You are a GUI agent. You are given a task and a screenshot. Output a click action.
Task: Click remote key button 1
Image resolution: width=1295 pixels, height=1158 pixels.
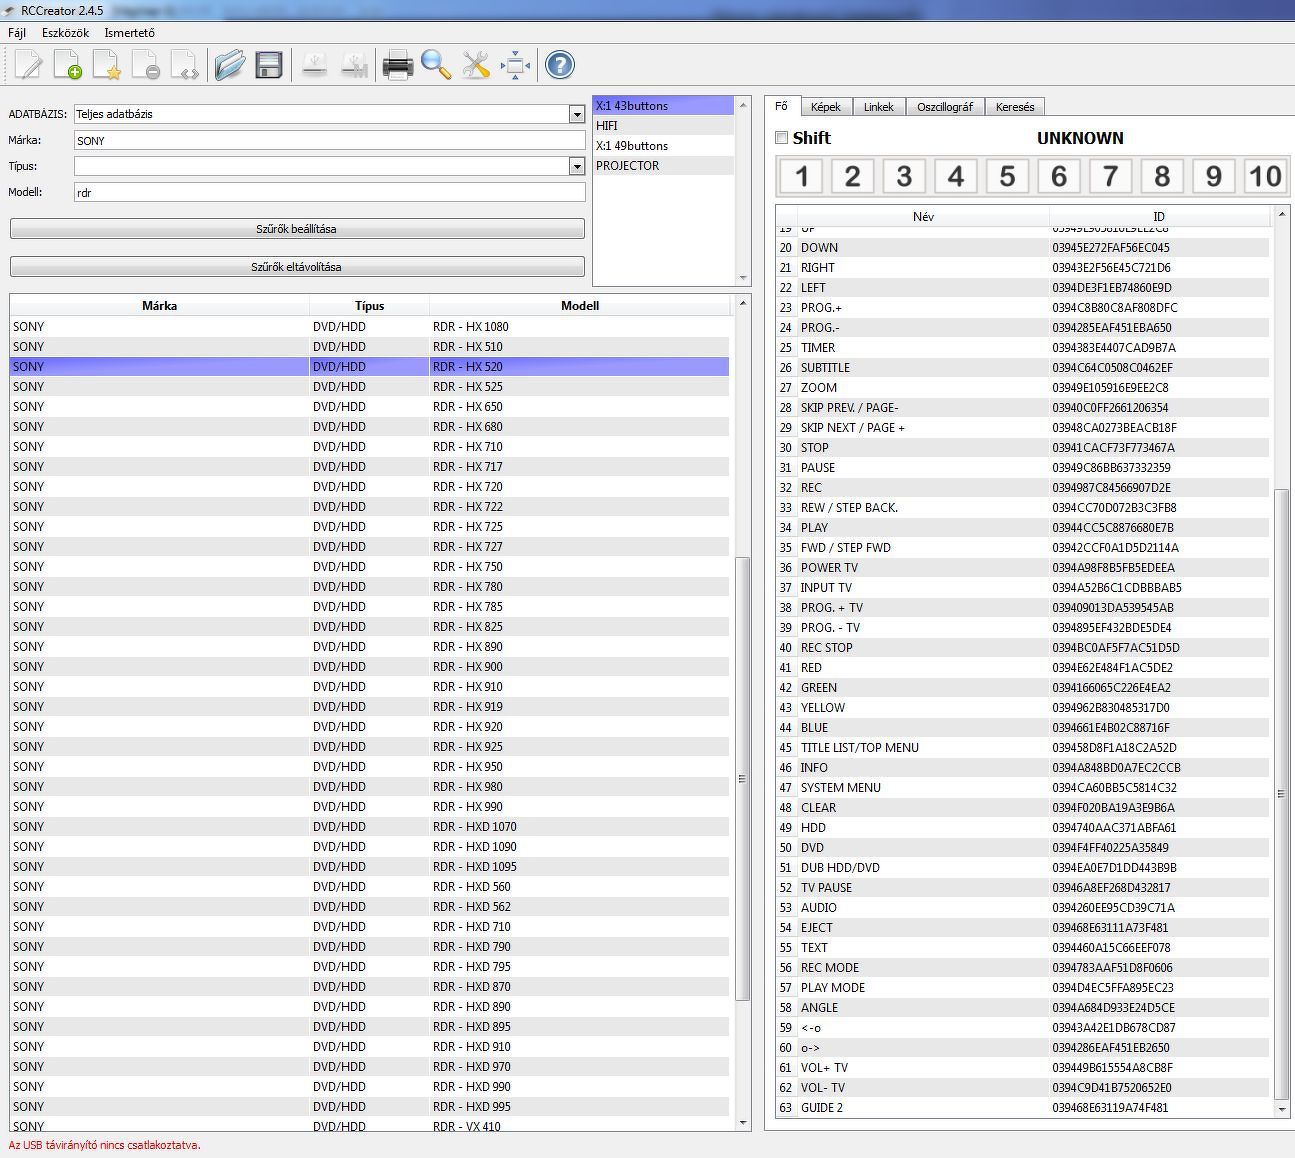pos(801,176)
